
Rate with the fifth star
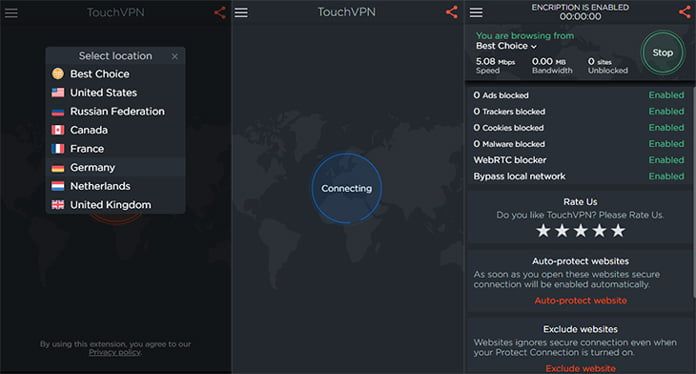(x=618, y=231)
